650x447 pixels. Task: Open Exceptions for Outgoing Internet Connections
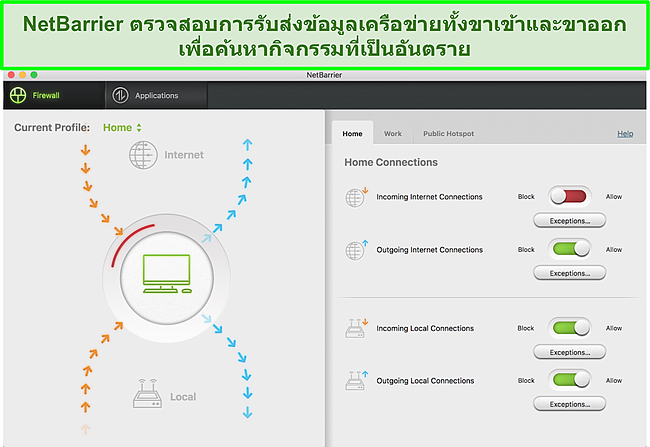coord(570,273)
